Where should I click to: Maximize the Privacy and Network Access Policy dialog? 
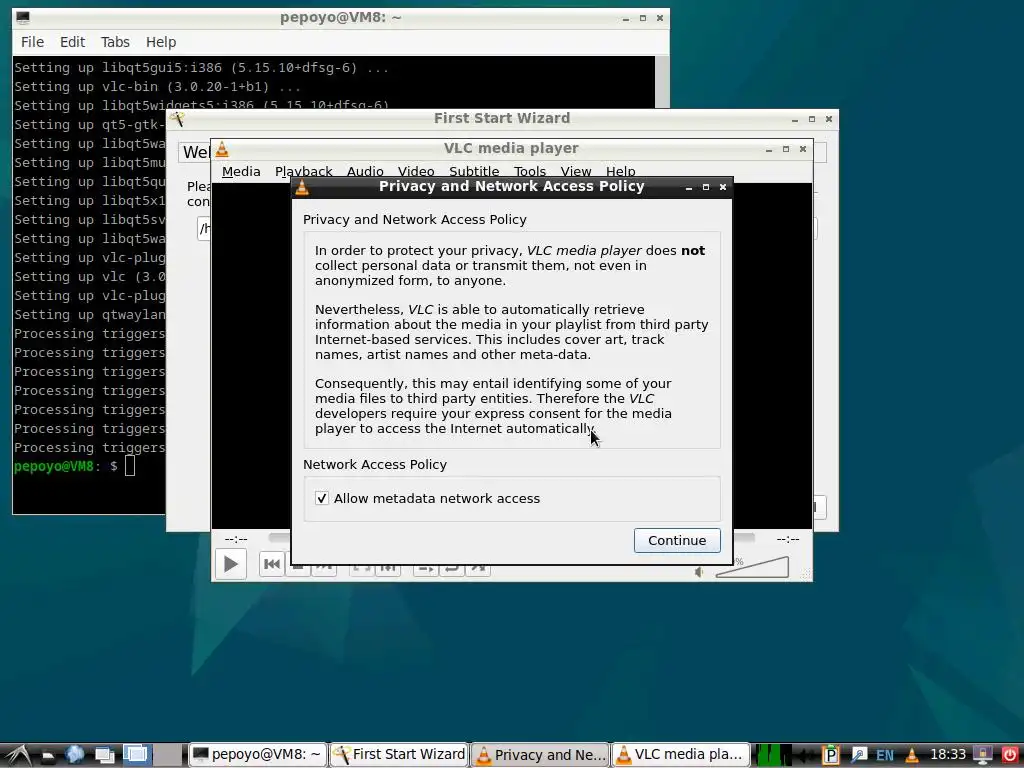pos(705,187)
